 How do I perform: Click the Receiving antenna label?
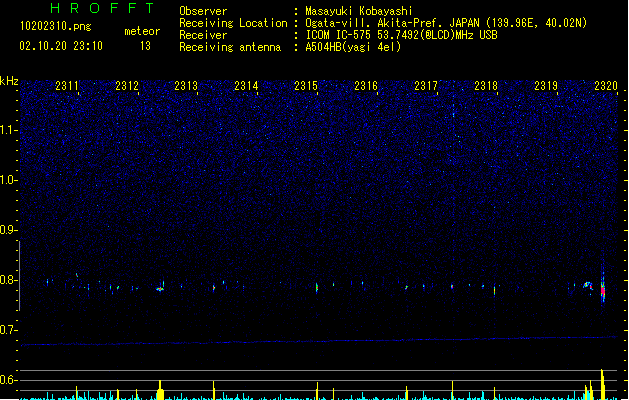(230, 47)
